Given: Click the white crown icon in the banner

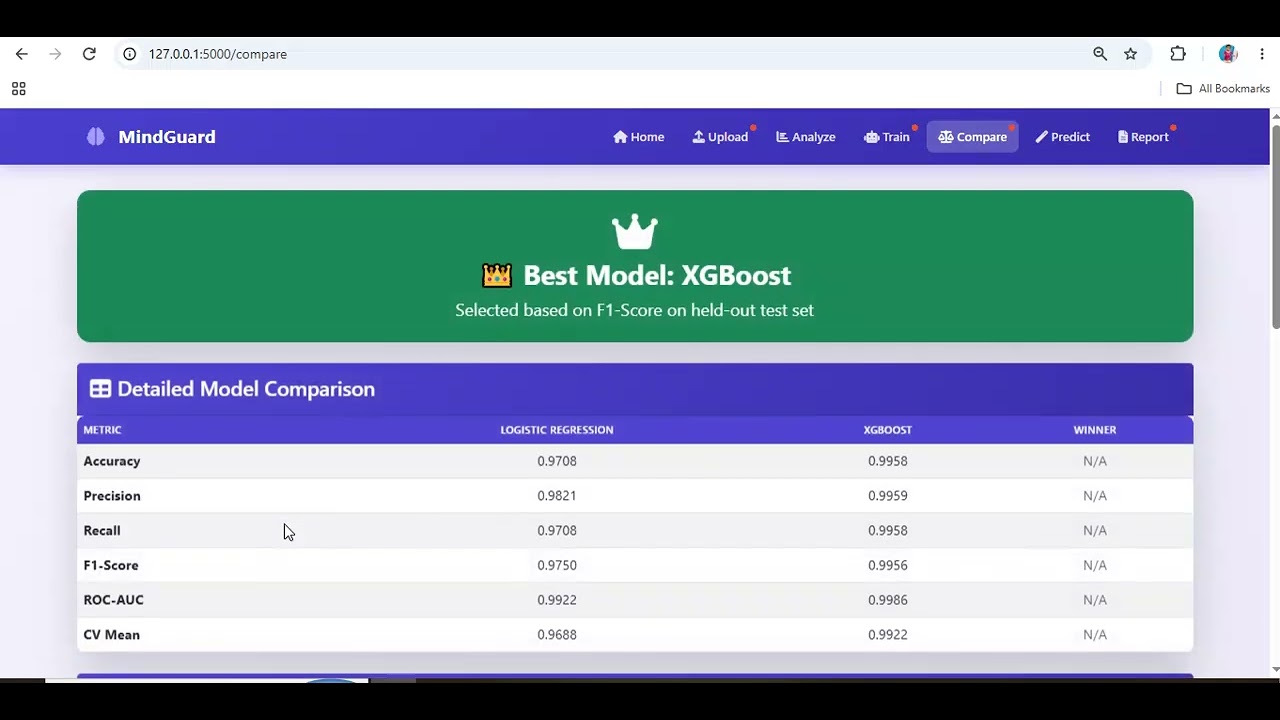Looking at the screenshot, I should click(x=635, y=232).
